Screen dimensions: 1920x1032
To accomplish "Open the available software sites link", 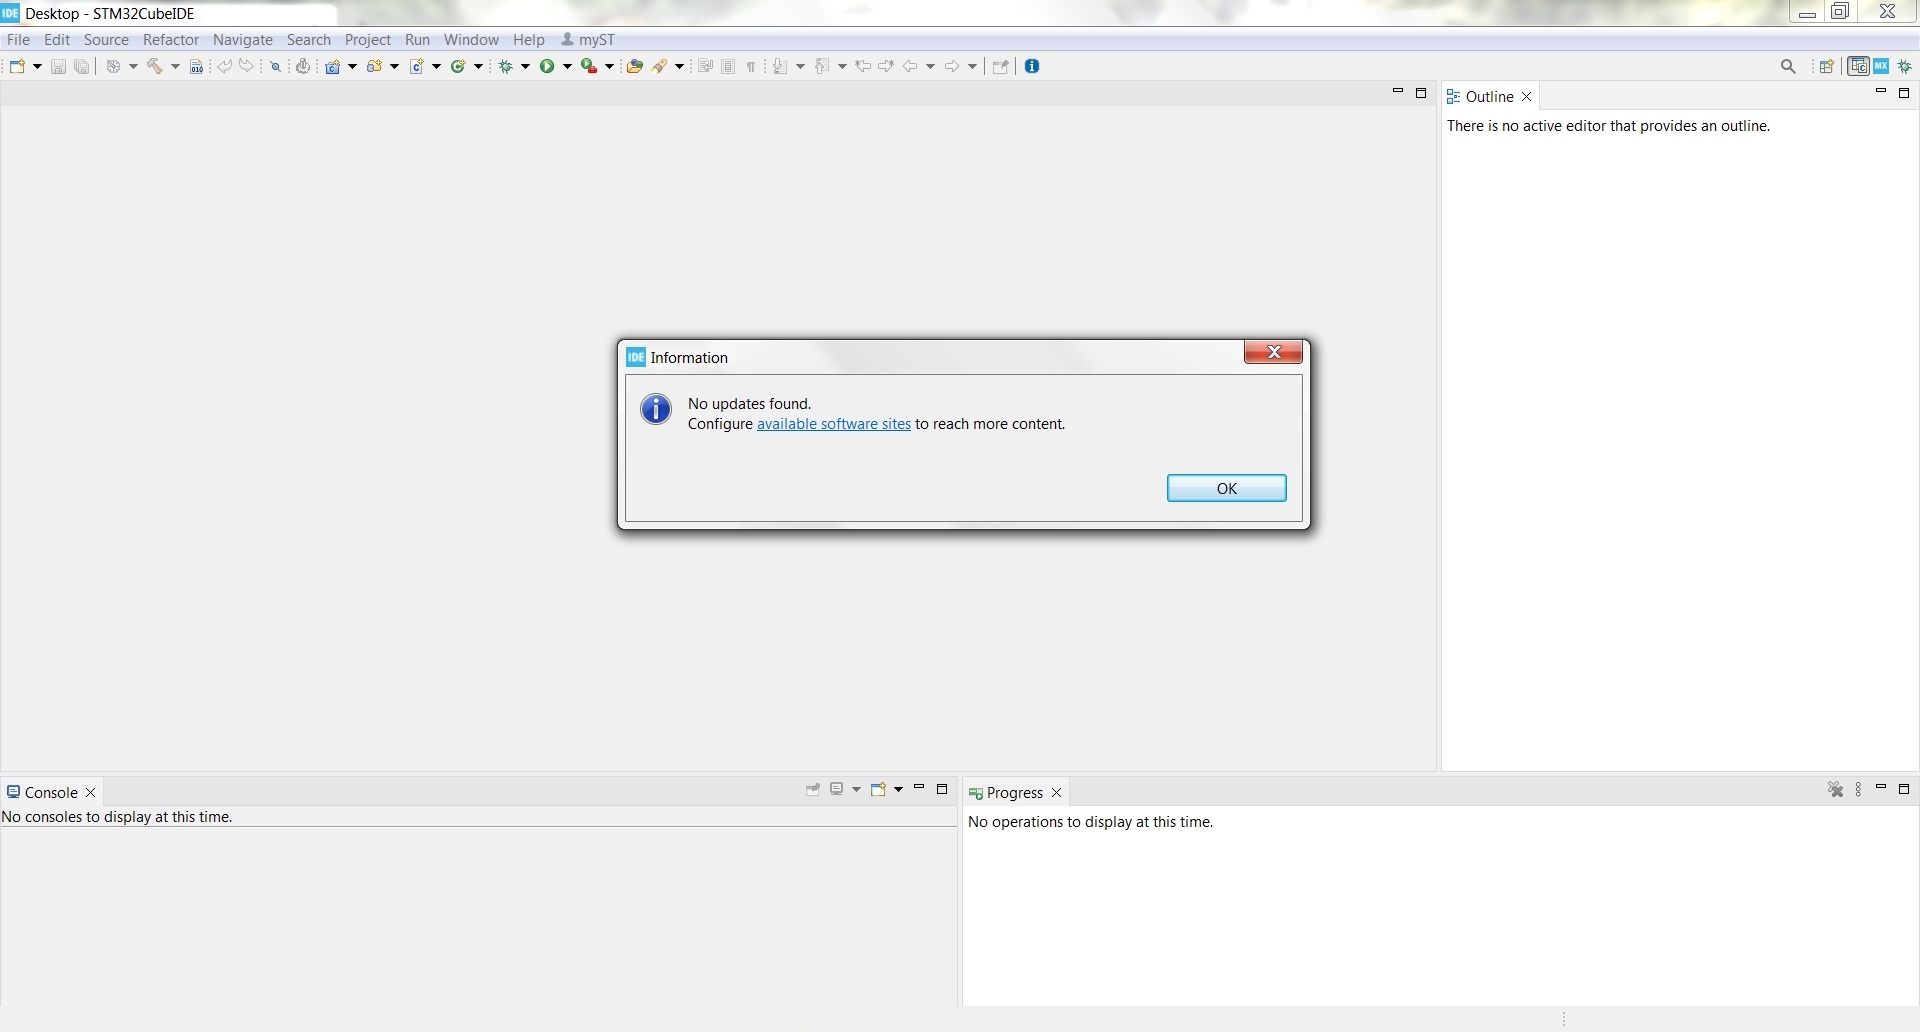I will [834, 424].
